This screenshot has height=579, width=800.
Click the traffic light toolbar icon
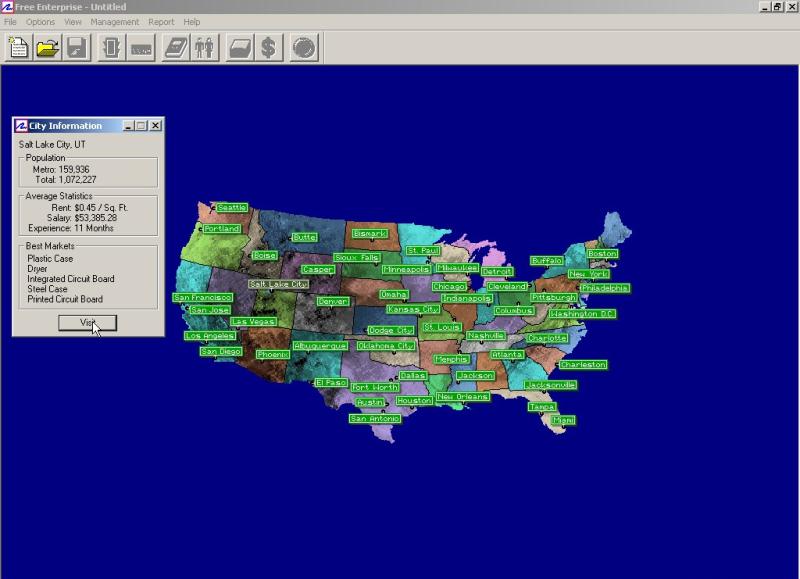point(111,47)
